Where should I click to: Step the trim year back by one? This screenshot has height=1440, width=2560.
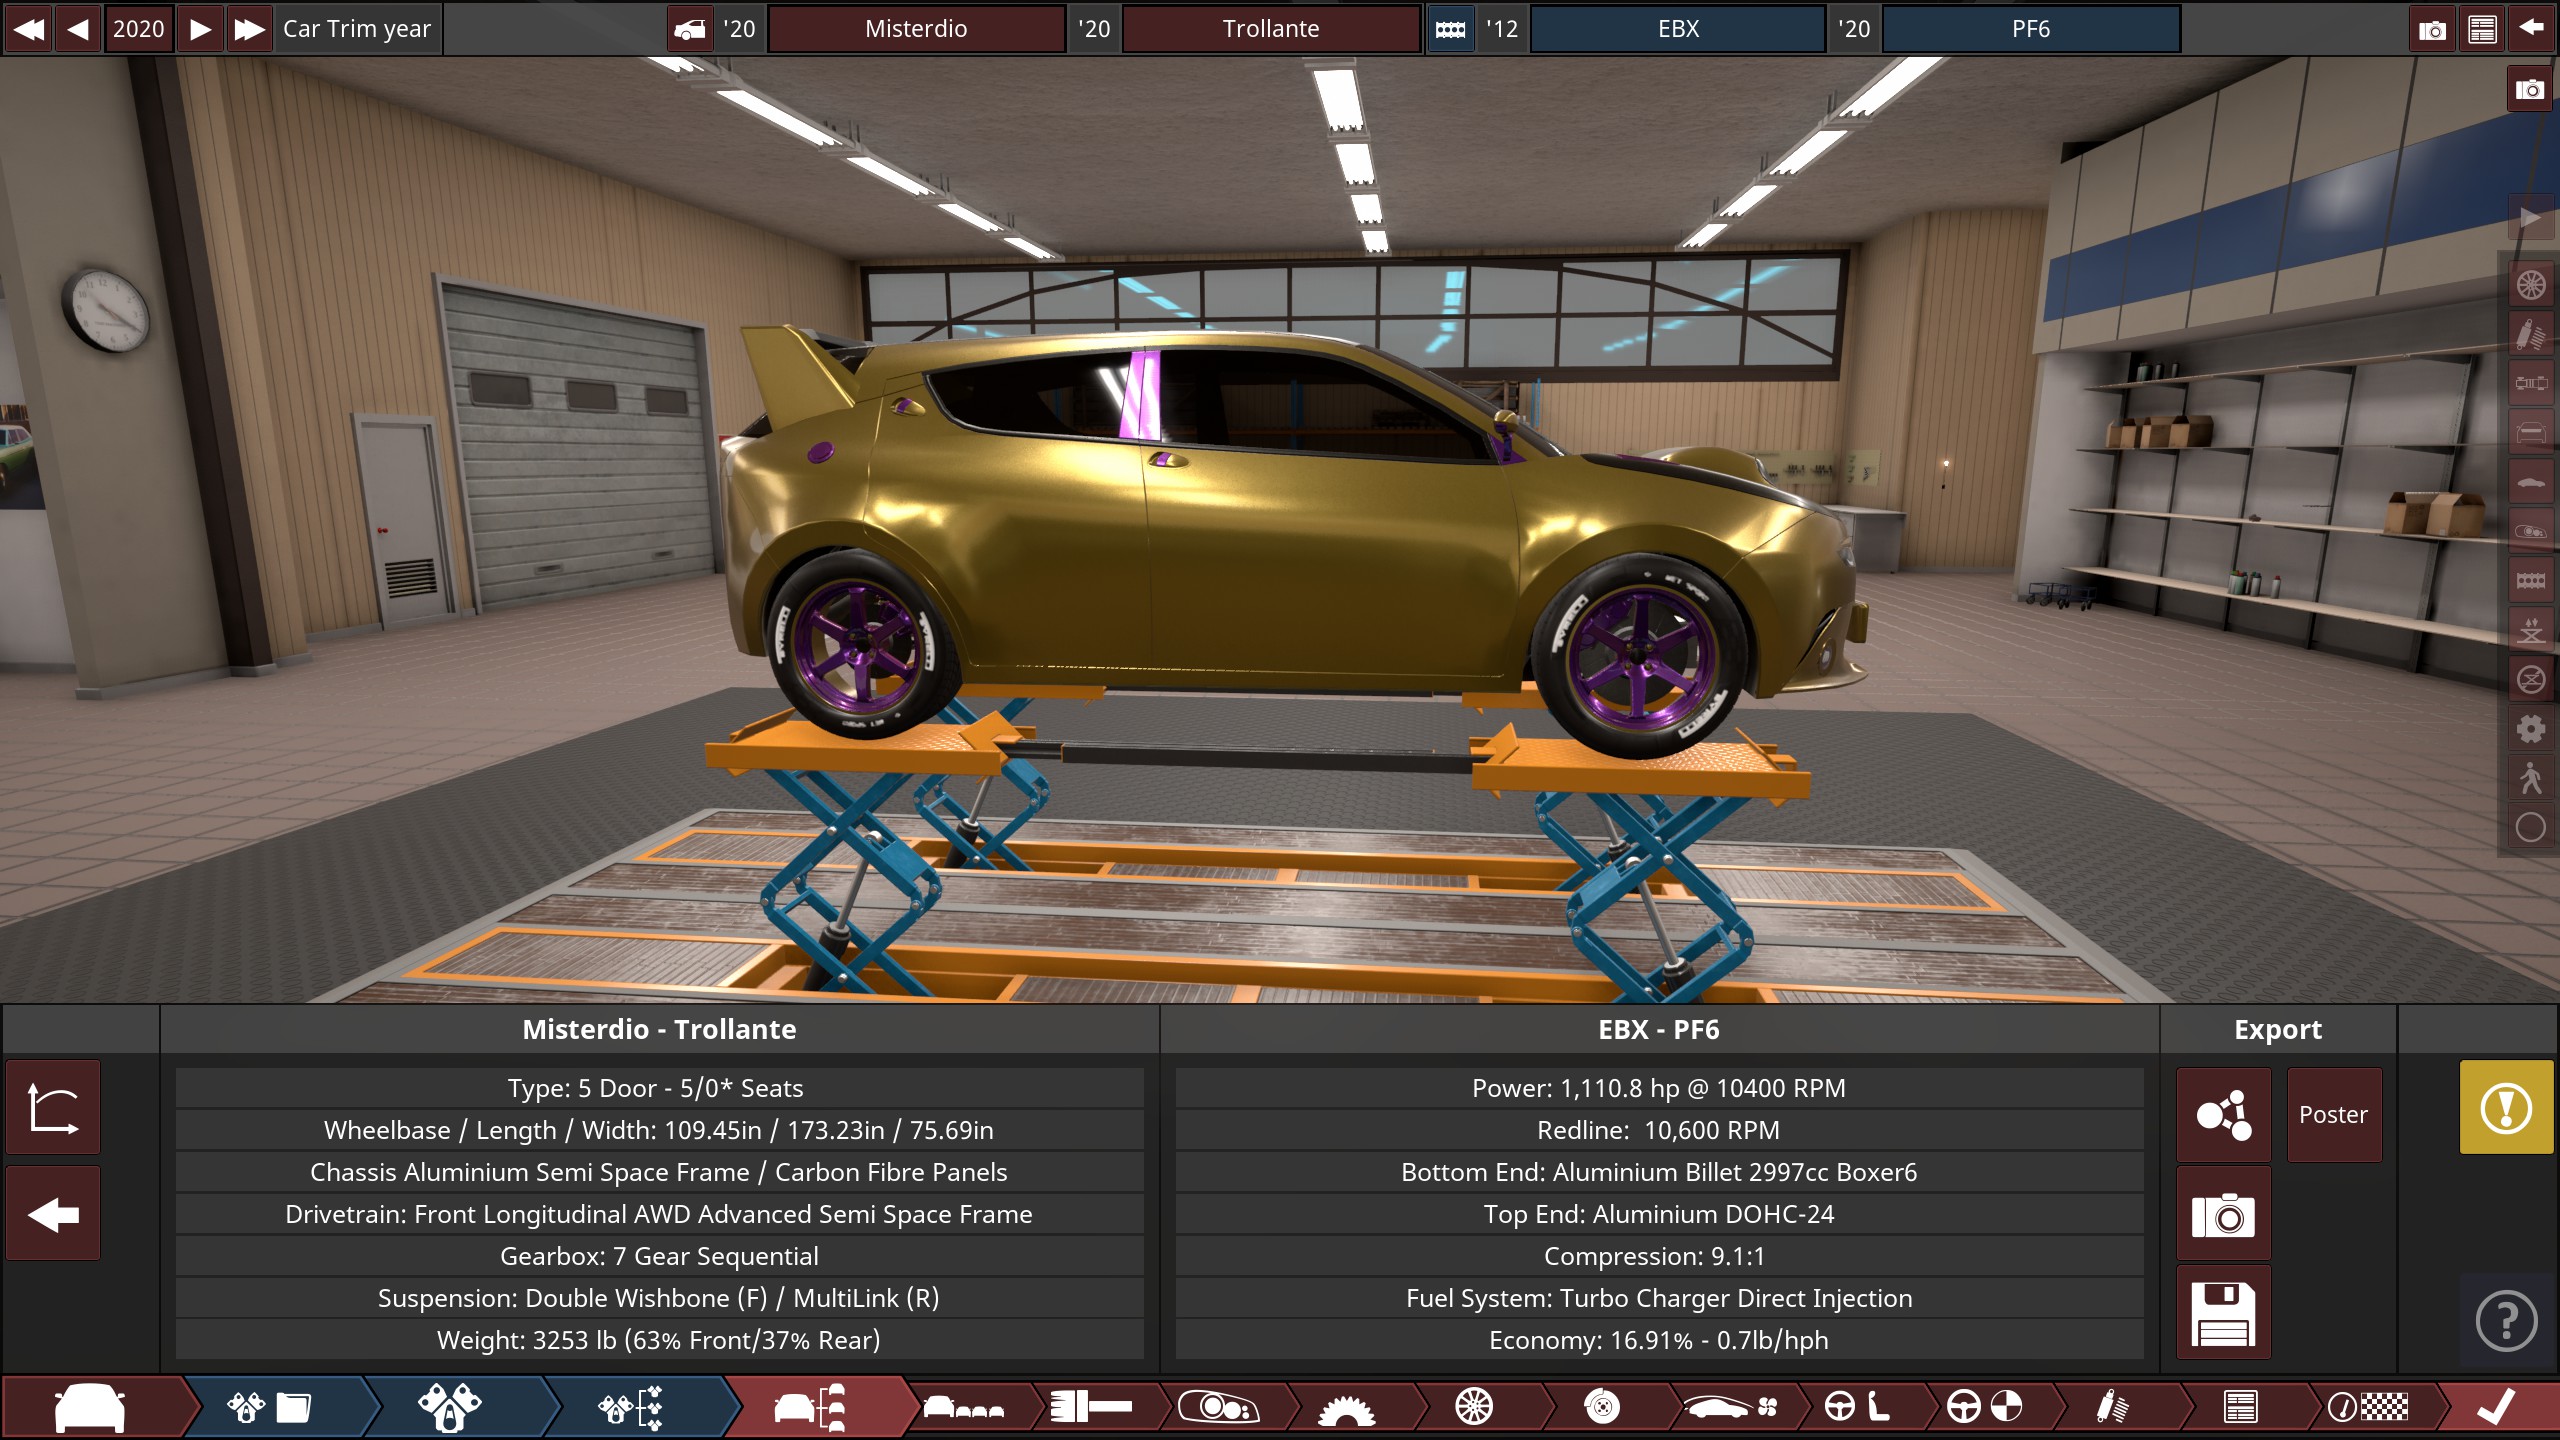click(78, 29)
